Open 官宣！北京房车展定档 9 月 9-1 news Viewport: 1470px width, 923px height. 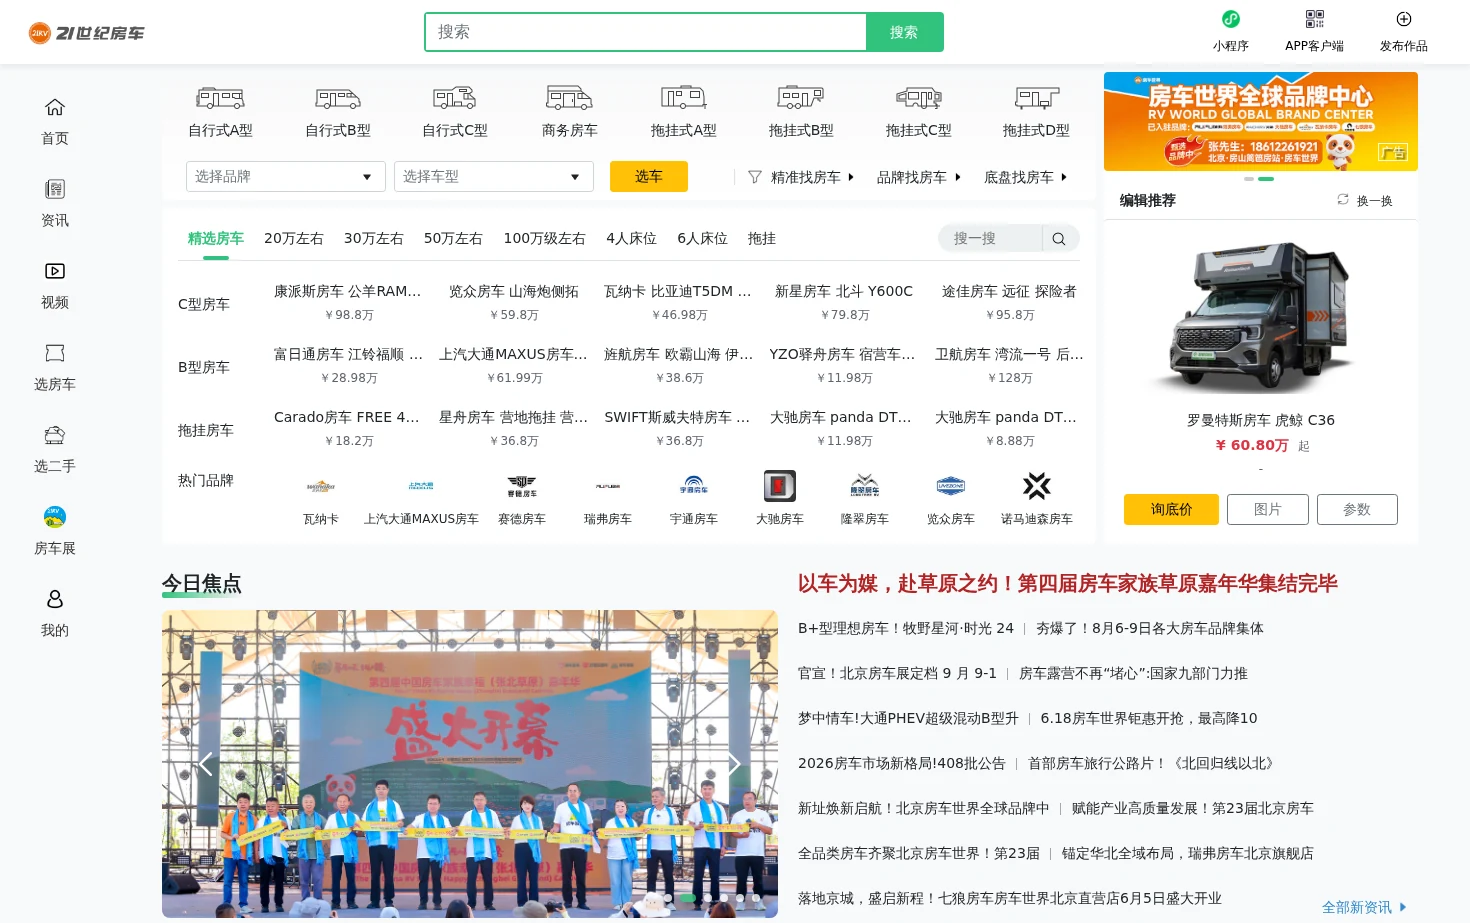click(897, 673)
